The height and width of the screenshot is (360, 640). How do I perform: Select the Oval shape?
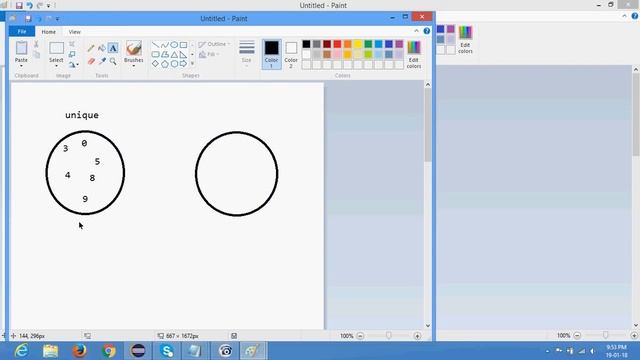pos(174,45)
